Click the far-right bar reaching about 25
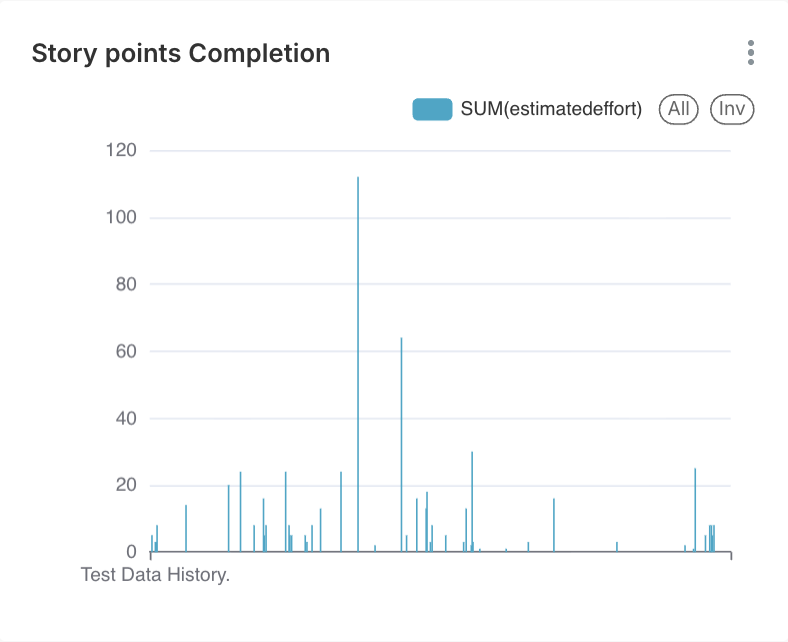 click(695, 509)
